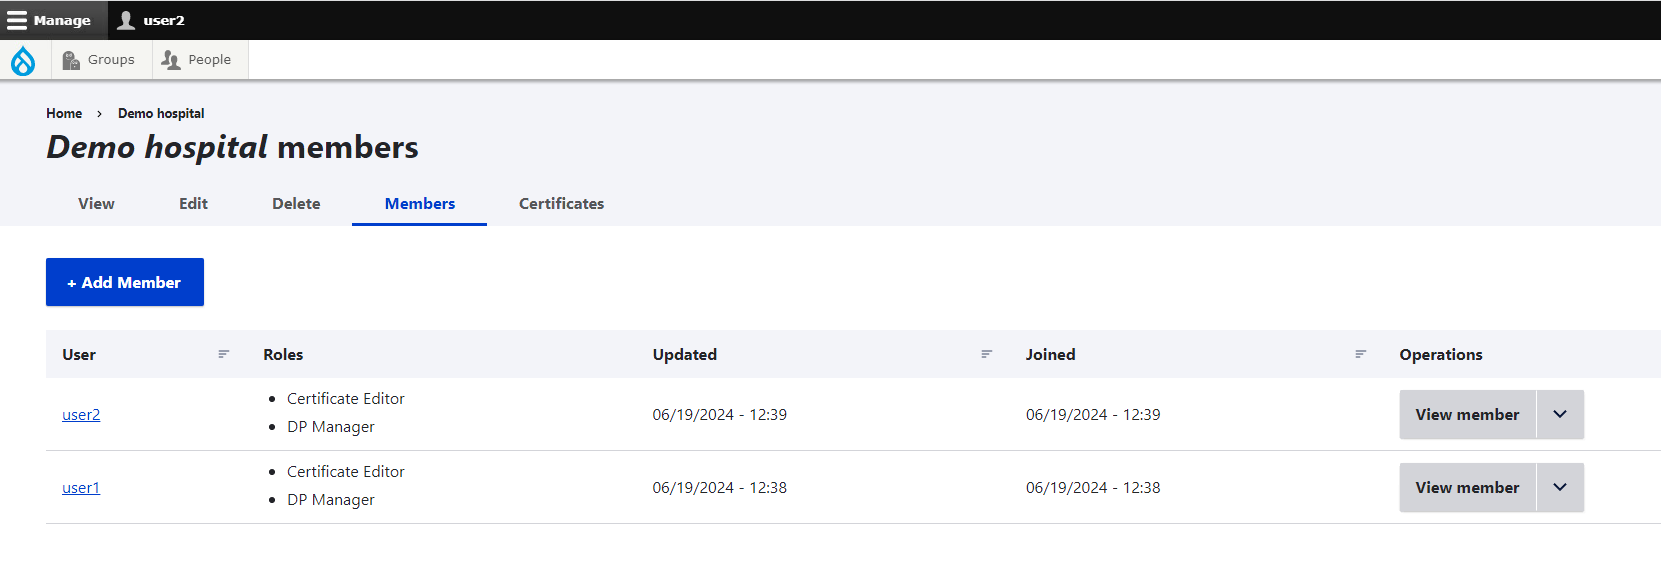Sort table by Joined column icon
The image size is (1661, 570).
(x=1361, y=354)
